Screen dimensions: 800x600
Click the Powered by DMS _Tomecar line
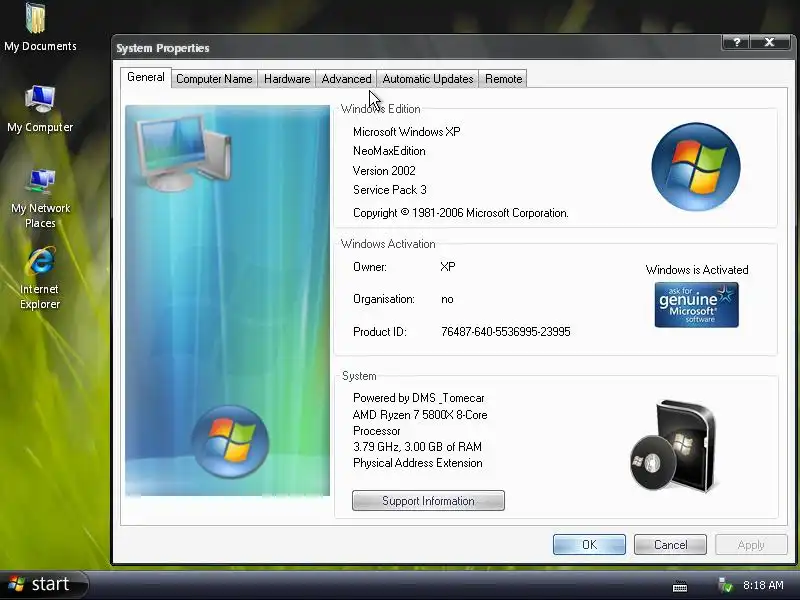418,398
